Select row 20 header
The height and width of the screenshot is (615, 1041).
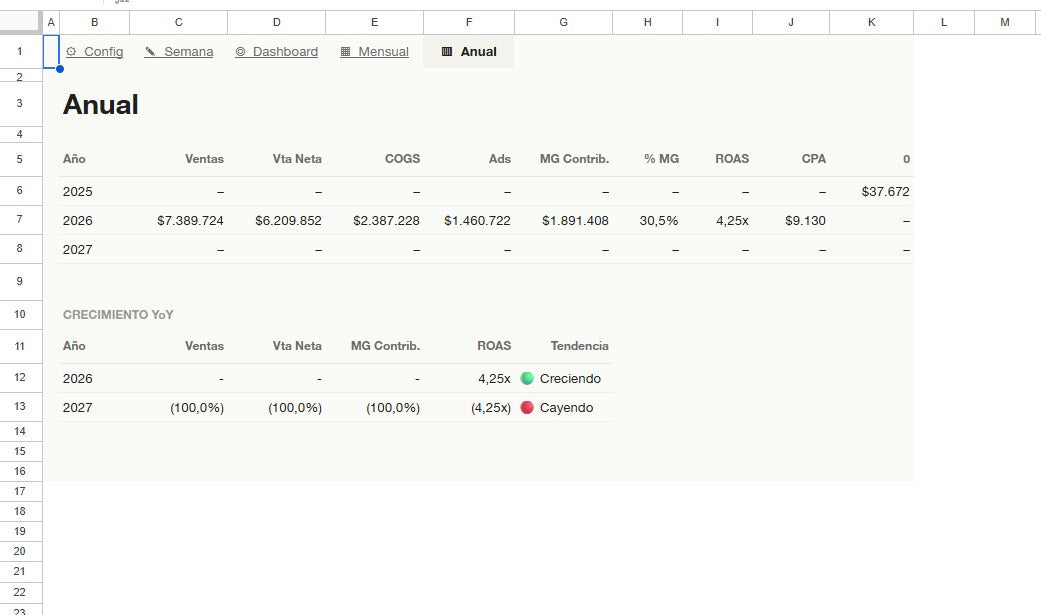pyautogui.click(x=20, y=551)
